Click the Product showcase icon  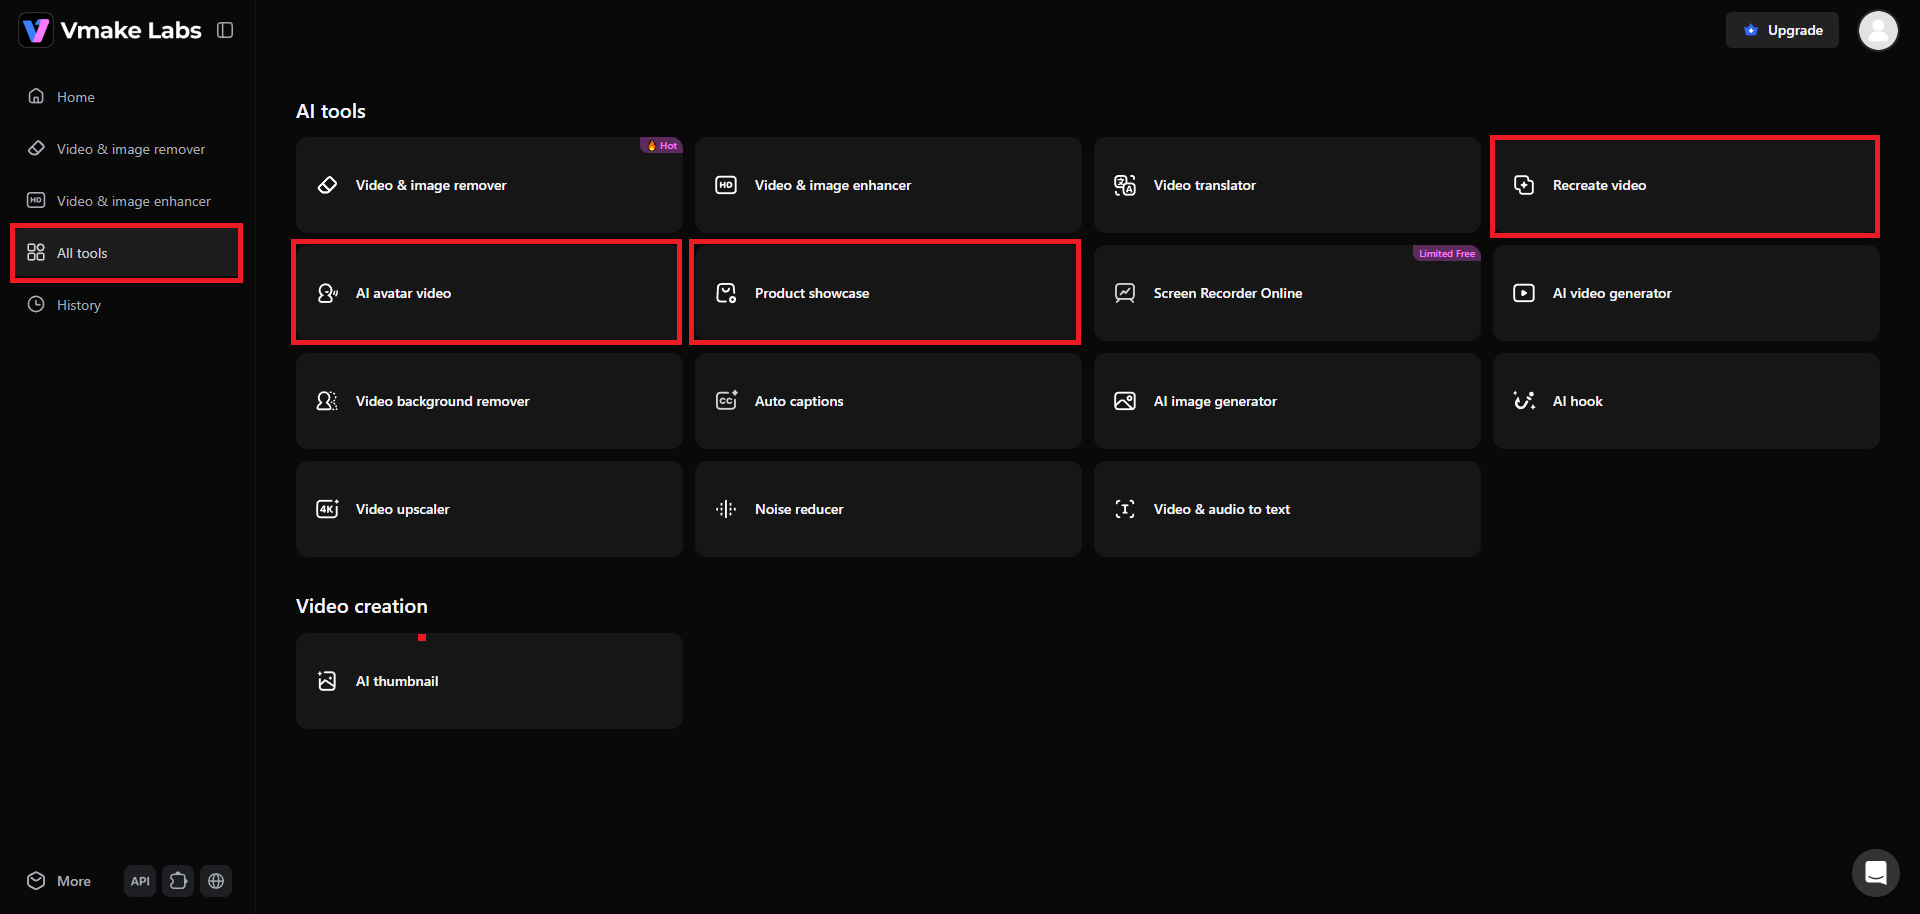(x=726, y=293)
